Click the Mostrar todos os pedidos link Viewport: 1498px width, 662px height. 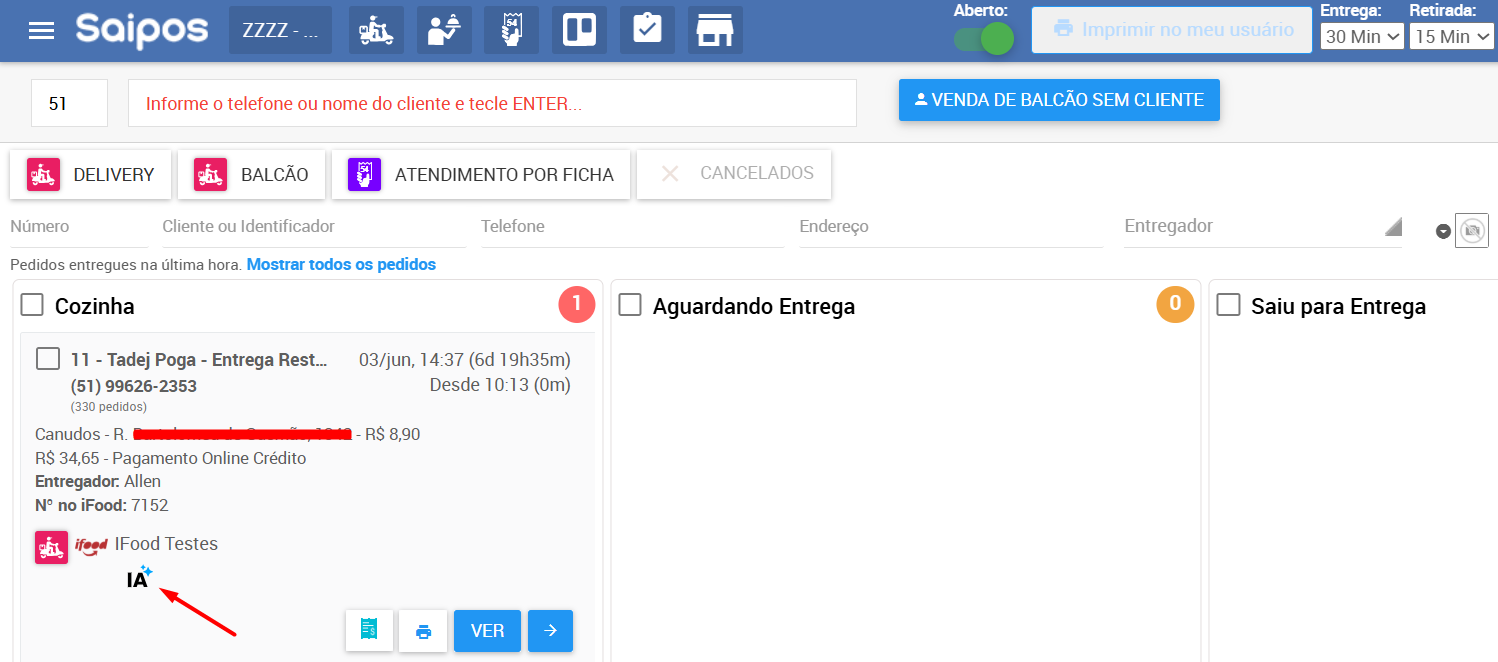pyautogui.click(x=341, y=265)
